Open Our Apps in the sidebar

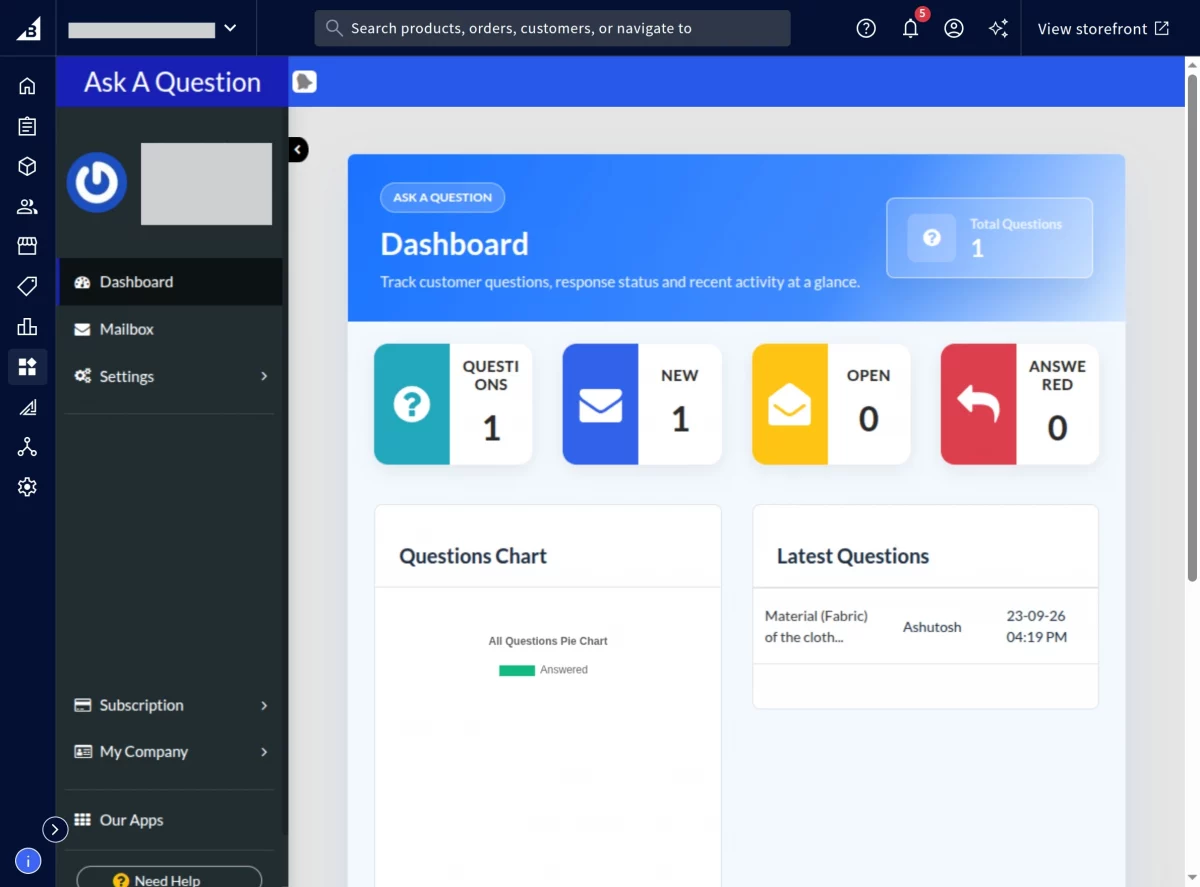click(x=170, y=820)
